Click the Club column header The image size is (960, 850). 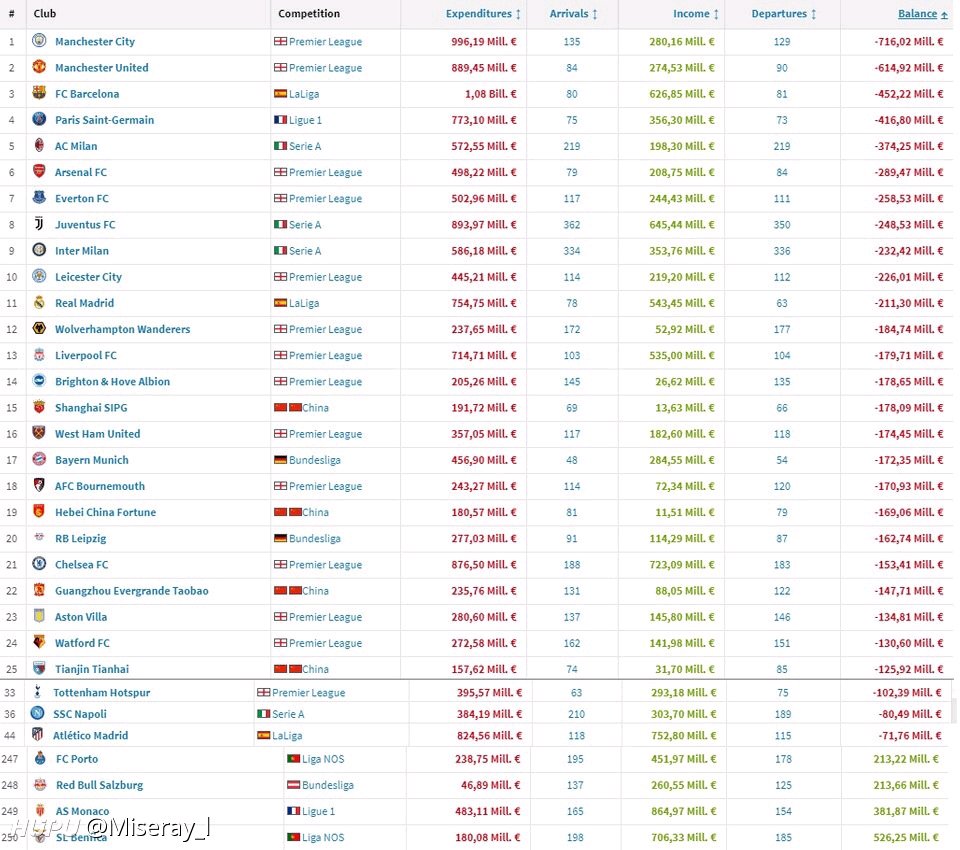pyautogui.click(x=45, y=13)
